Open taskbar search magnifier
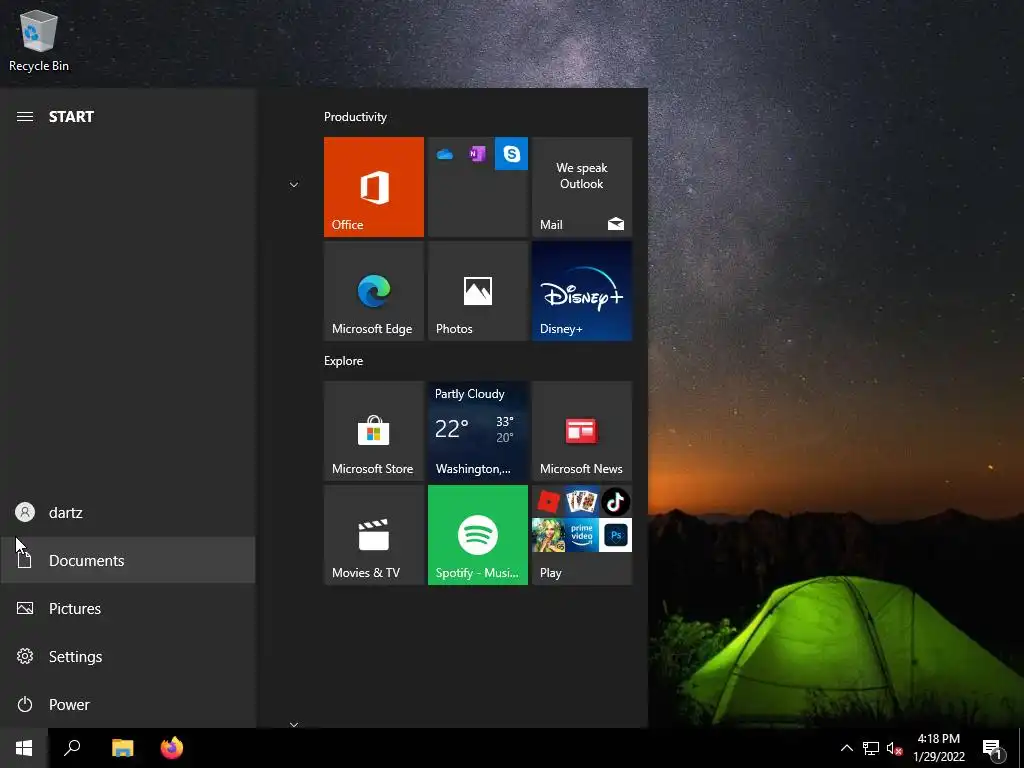Image resolution: width=1024 pixels, height=768 pixels. [72, 748]
